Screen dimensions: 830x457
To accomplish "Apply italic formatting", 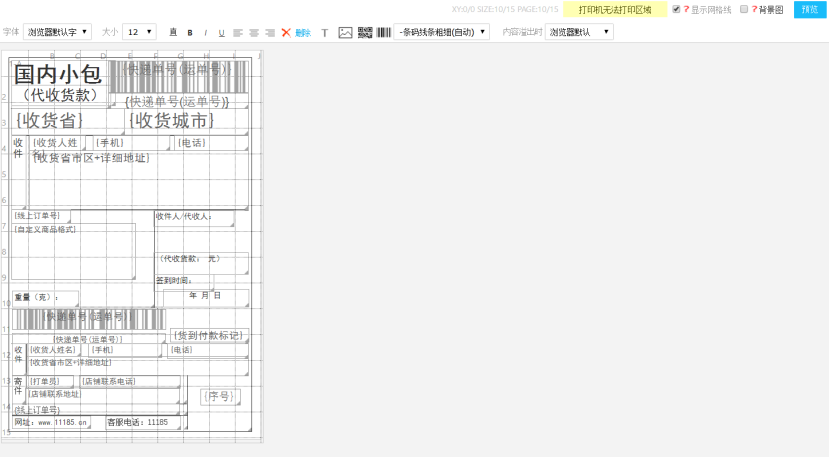I will point(205,33).
